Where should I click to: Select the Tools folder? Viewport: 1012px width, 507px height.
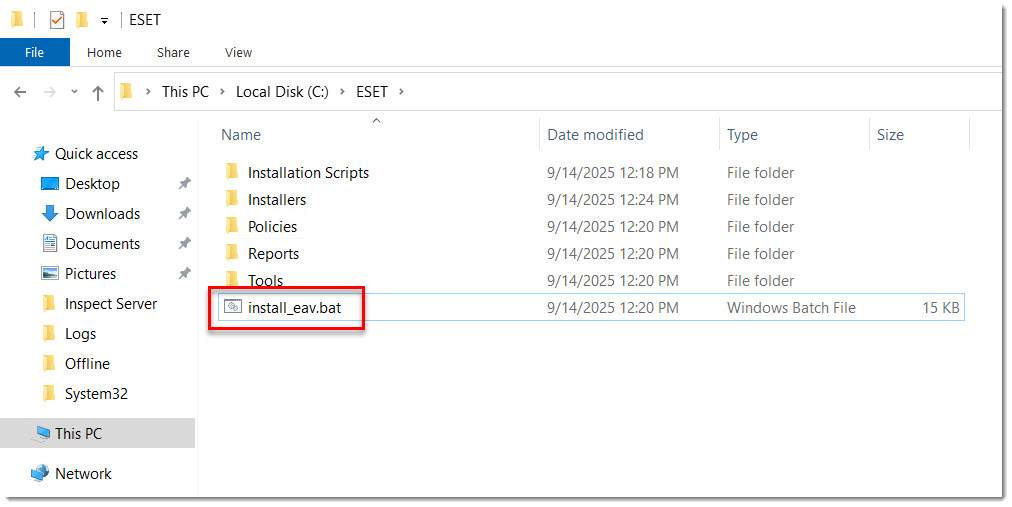coord(265,281)
